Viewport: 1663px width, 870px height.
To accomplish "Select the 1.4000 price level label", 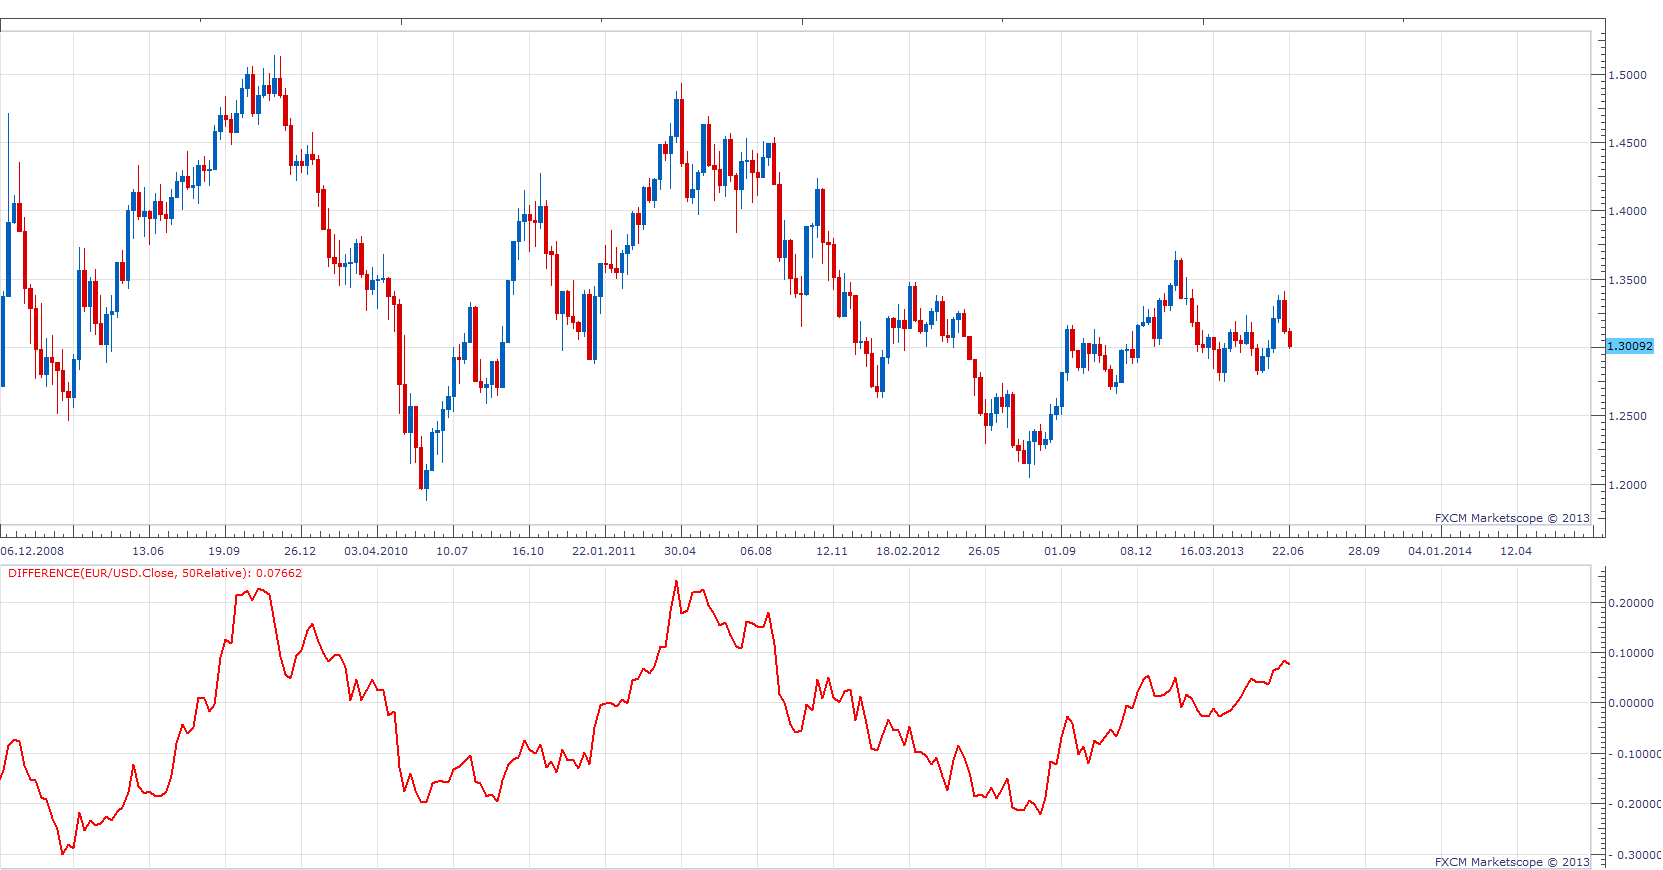I will pyautogui.click(x=1627, y=211).
